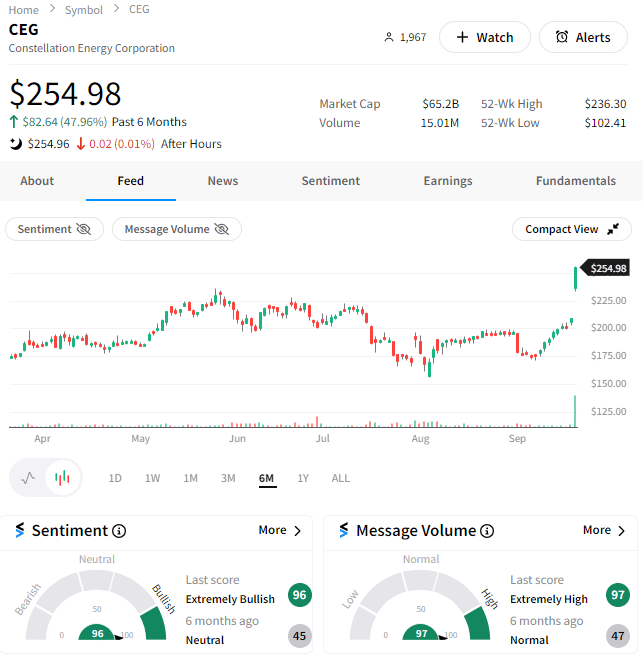Set chart range to 1D
Viewport: 643px width, 656px height.
pos(115,478)
